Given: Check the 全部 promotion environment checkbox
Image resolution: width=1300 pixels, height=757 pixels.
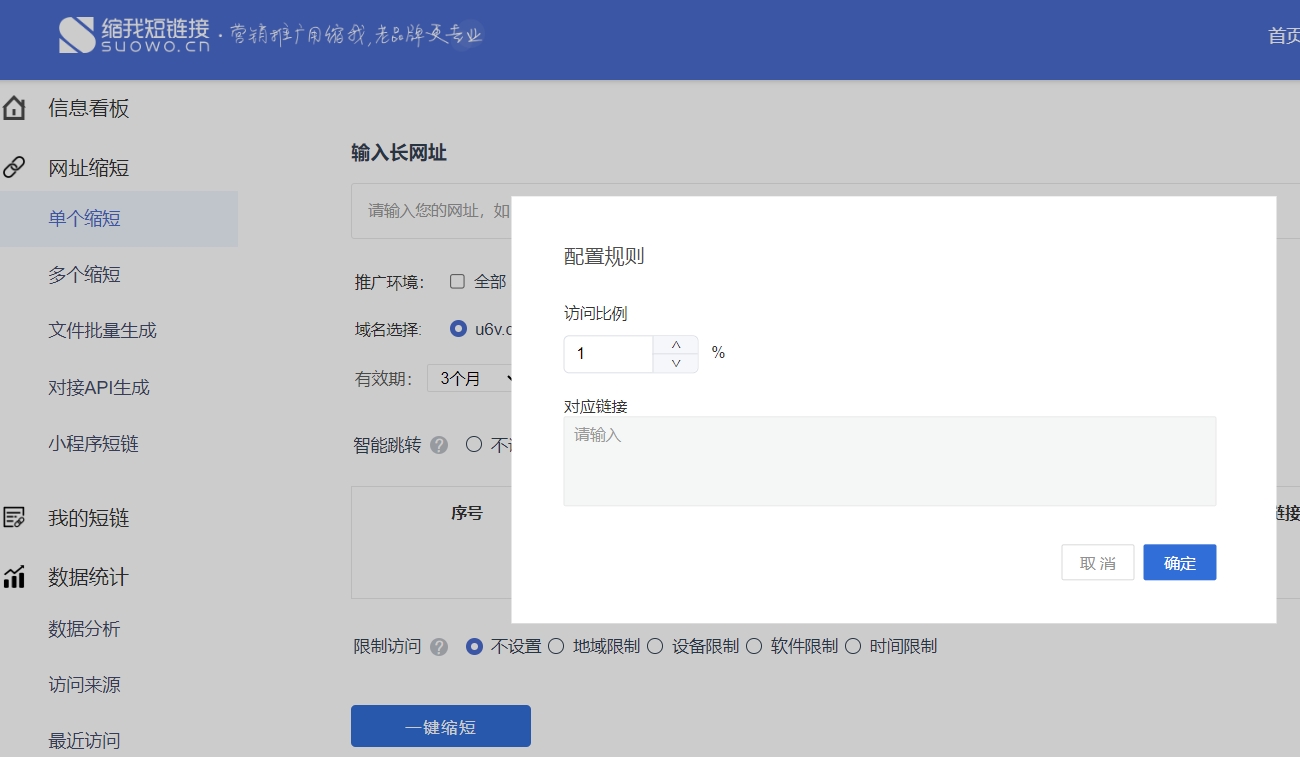Looking at the screenshot, I should [x=458, y=282].
